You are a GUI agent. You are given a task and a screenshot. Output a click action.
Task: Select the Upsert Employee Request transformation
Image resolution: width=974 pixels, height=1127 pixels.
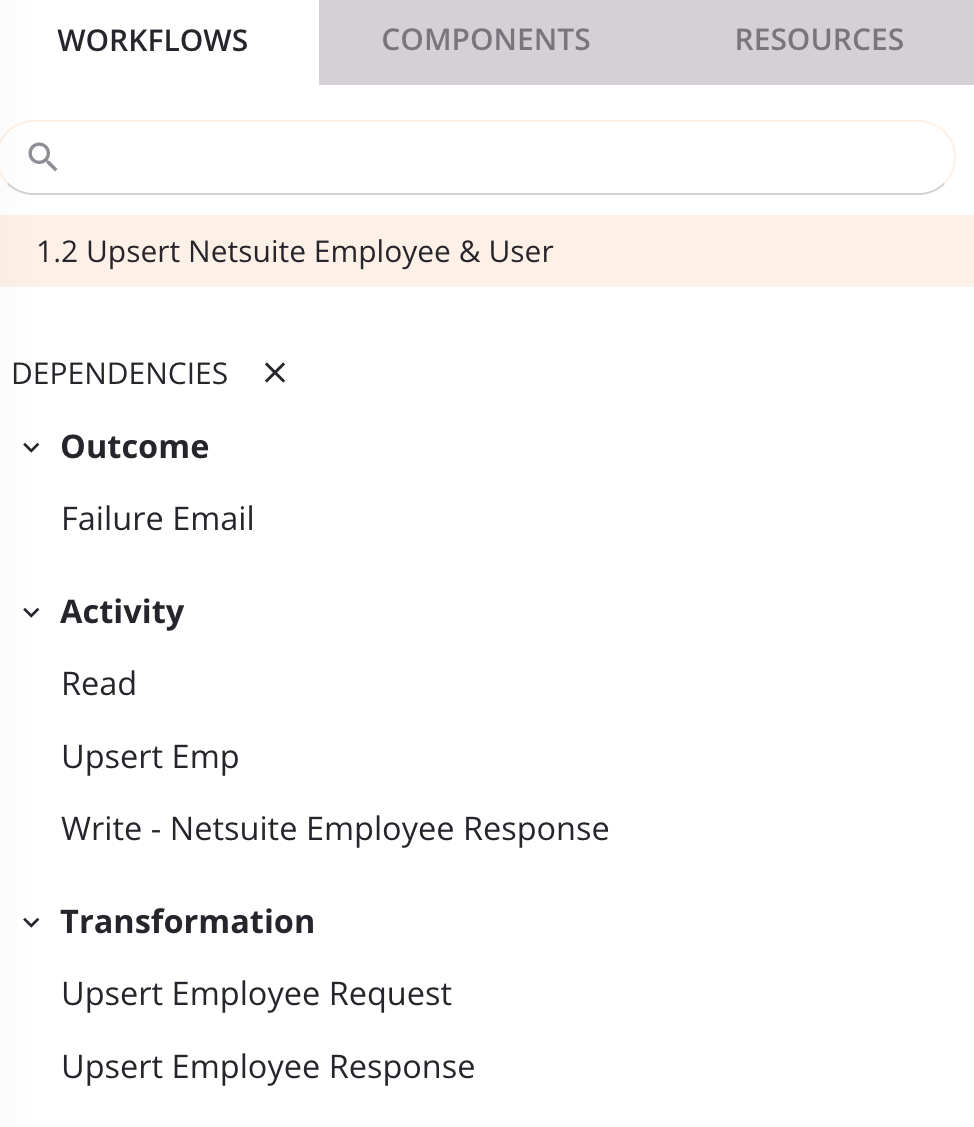(x=257, y=993)
